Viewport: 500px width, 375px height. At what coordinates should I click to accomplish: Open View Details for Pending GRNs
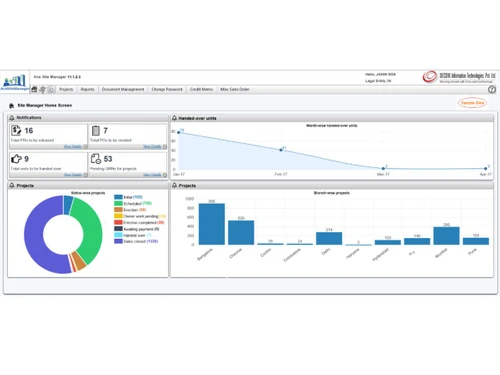152,175
